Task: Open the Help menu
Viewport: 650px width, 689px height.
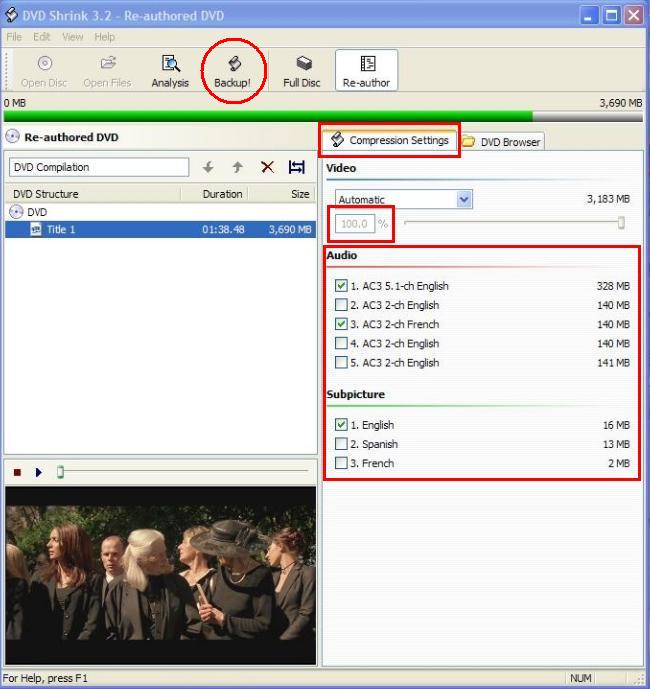Action: click(105, 37)
